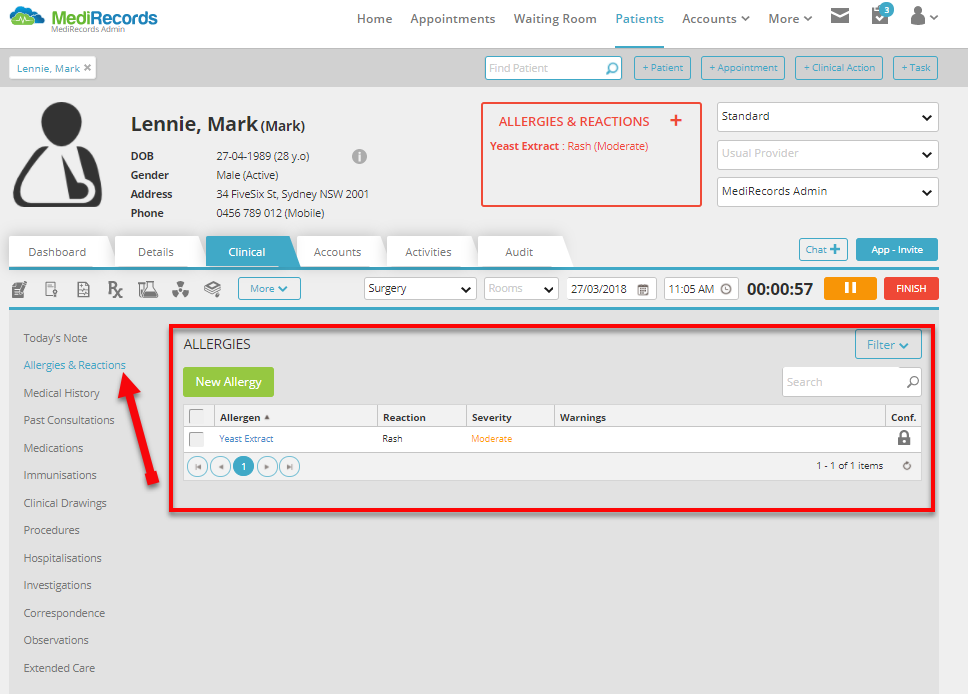Click the confidential lock icon for Yeast Extract

[904, 438]
